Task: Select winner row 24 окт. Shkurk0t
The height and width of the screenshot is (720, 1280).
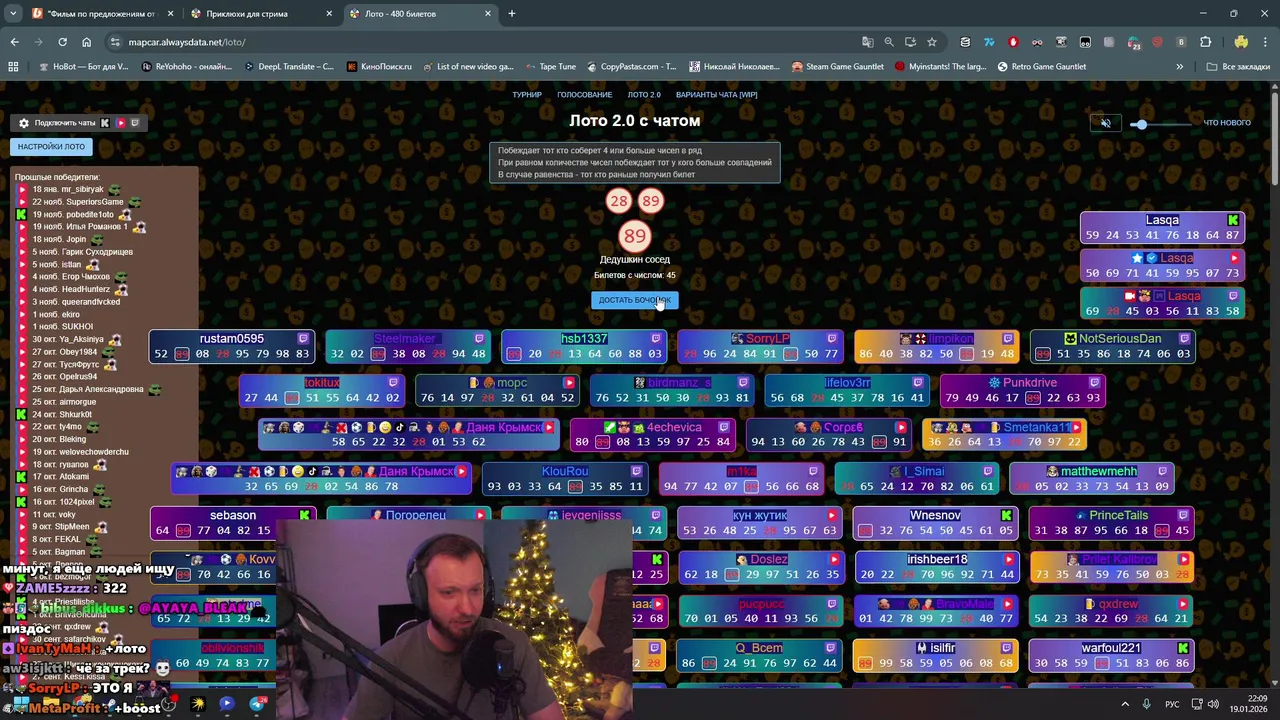Action: (x=62, y=414)
